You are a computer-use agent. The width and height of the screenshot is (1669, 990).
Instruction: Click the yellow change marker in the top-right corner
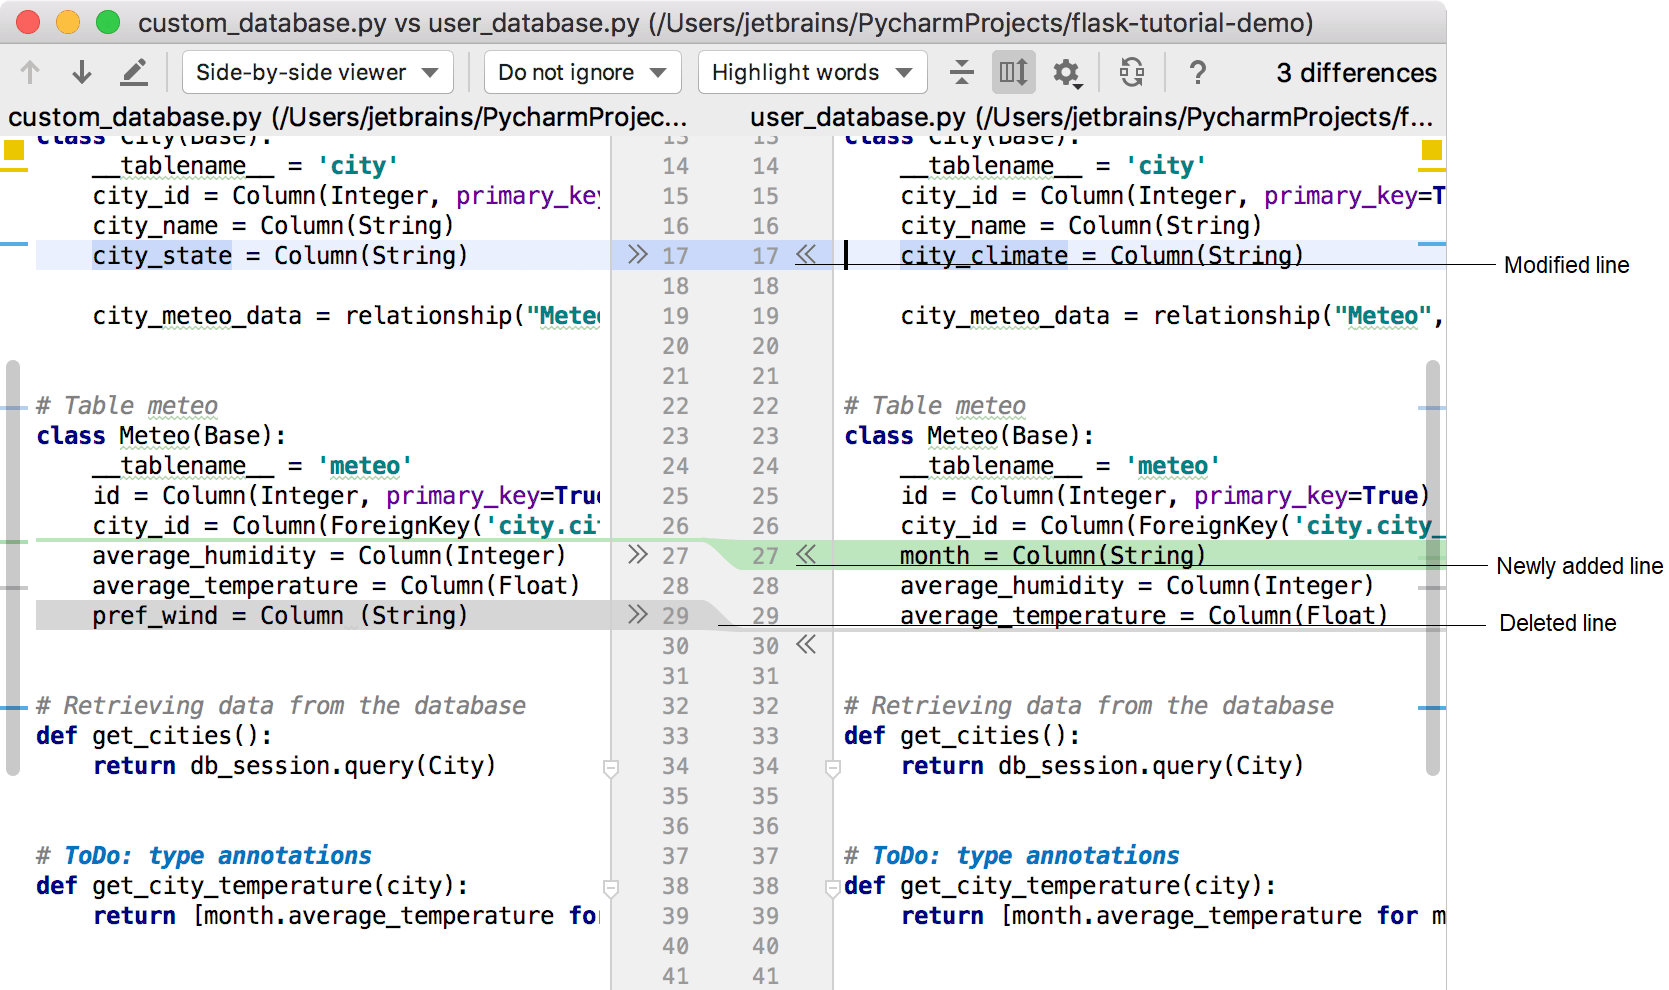pyautogui.click(x=1432, y=150)
